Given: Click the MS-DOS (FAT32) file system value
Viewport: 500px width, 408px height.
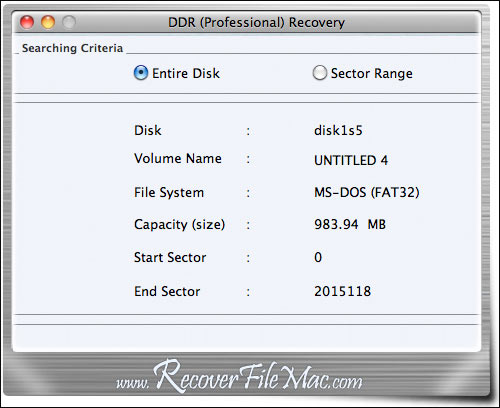Looking at the screenshot, I should coord(367,192).
